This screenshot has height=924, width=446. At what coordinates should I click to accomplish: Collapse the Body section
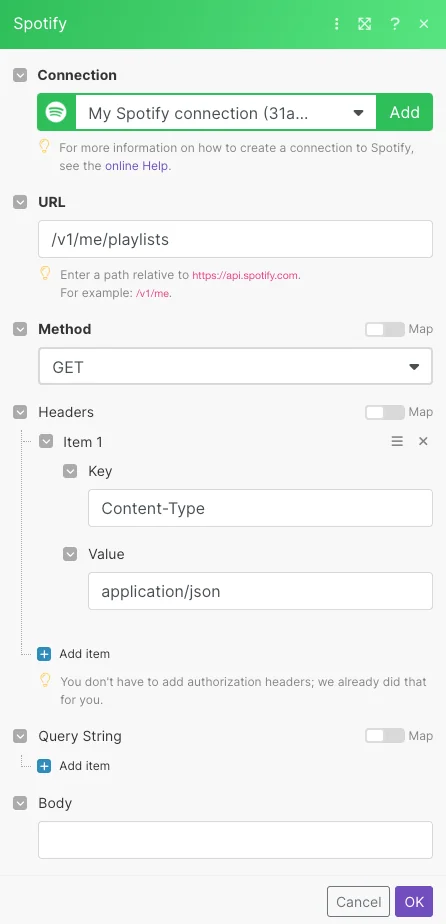(20, 803)
